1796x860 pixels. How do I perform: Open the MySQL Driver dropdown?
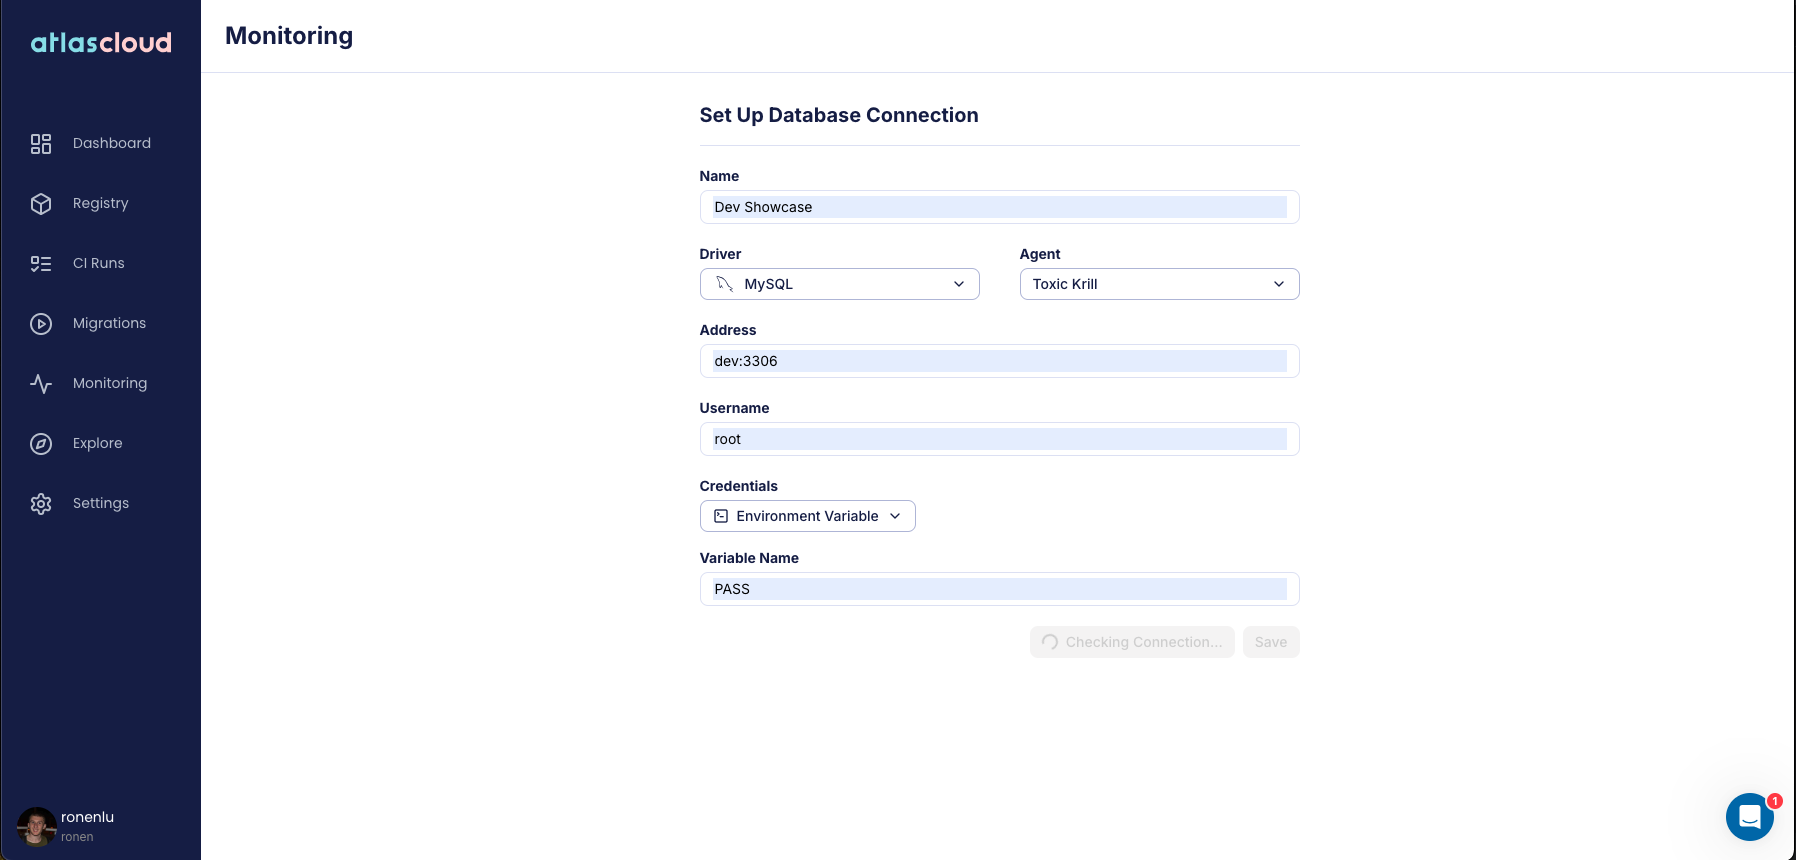(840, 284)
